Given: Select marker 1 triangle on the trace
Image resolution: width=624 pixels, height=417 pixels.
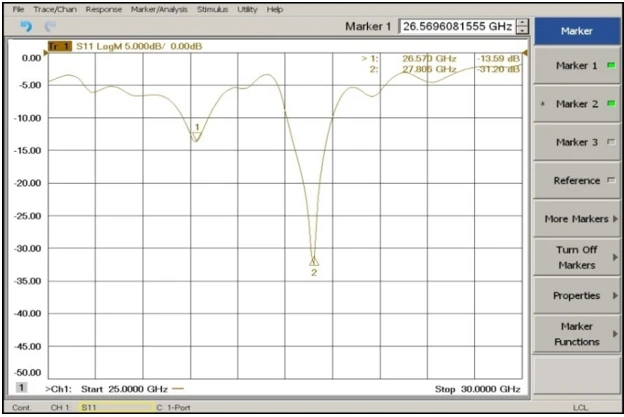Looking at the screenshot, I should coord(197,136).
